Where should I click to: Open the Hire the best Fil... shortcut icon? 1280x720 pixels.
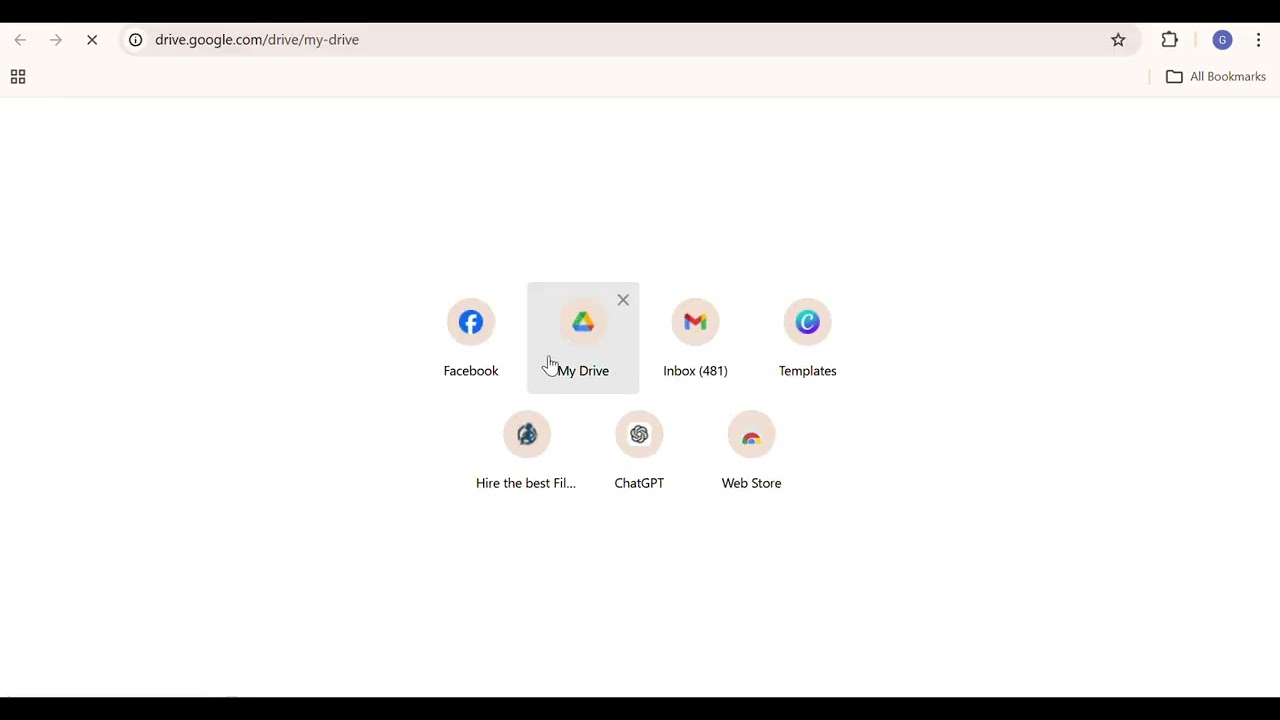click(527, 434)
